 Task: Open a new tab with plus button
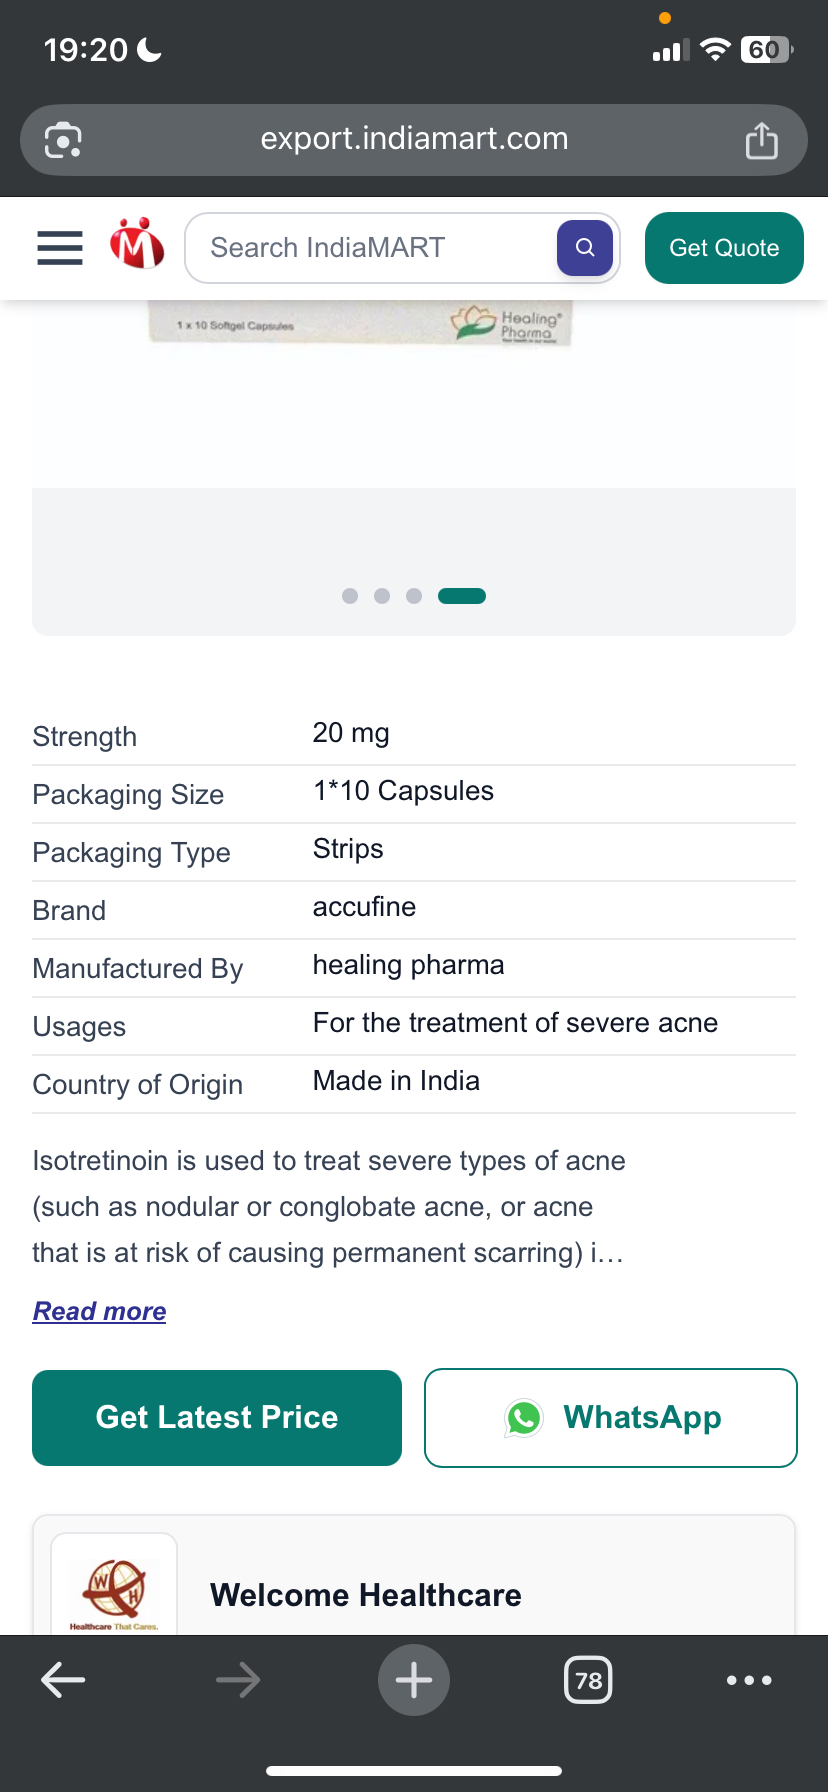(414, 1680)
